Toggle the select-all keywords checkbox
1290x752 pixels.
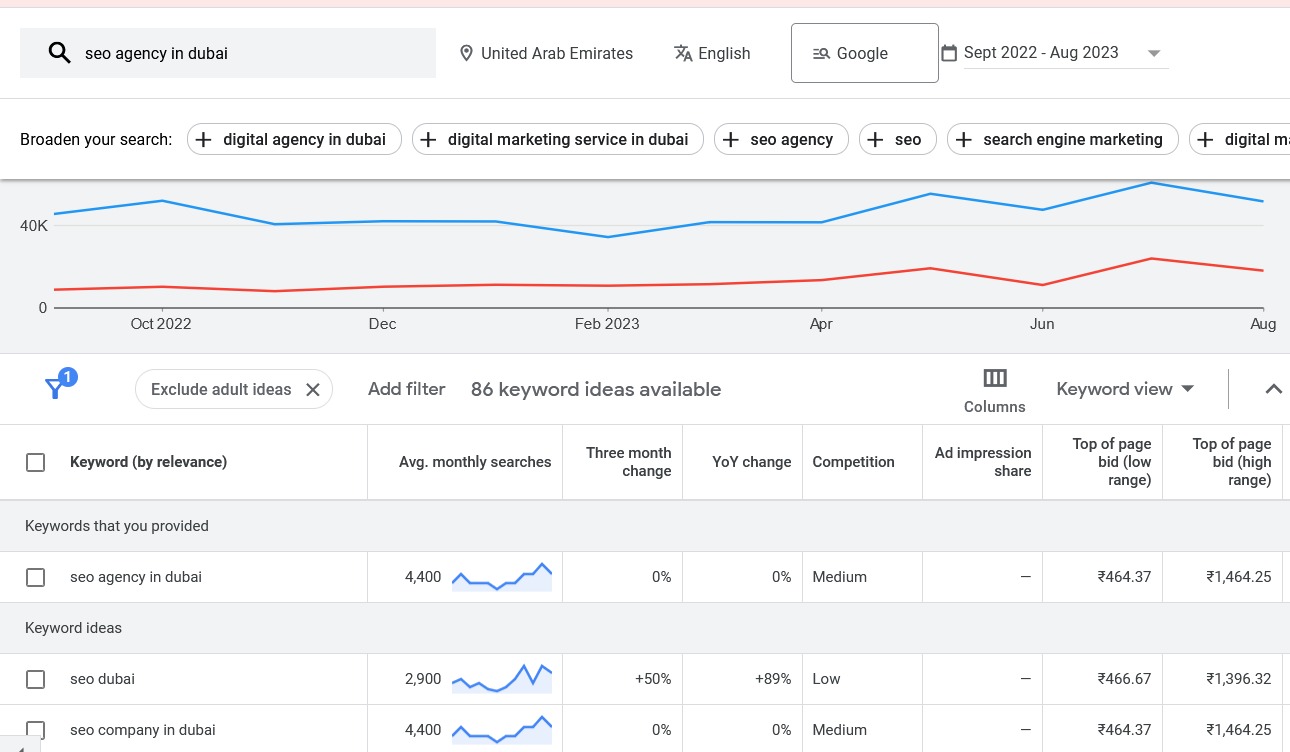pyautogui.click(x=36, y=462)
